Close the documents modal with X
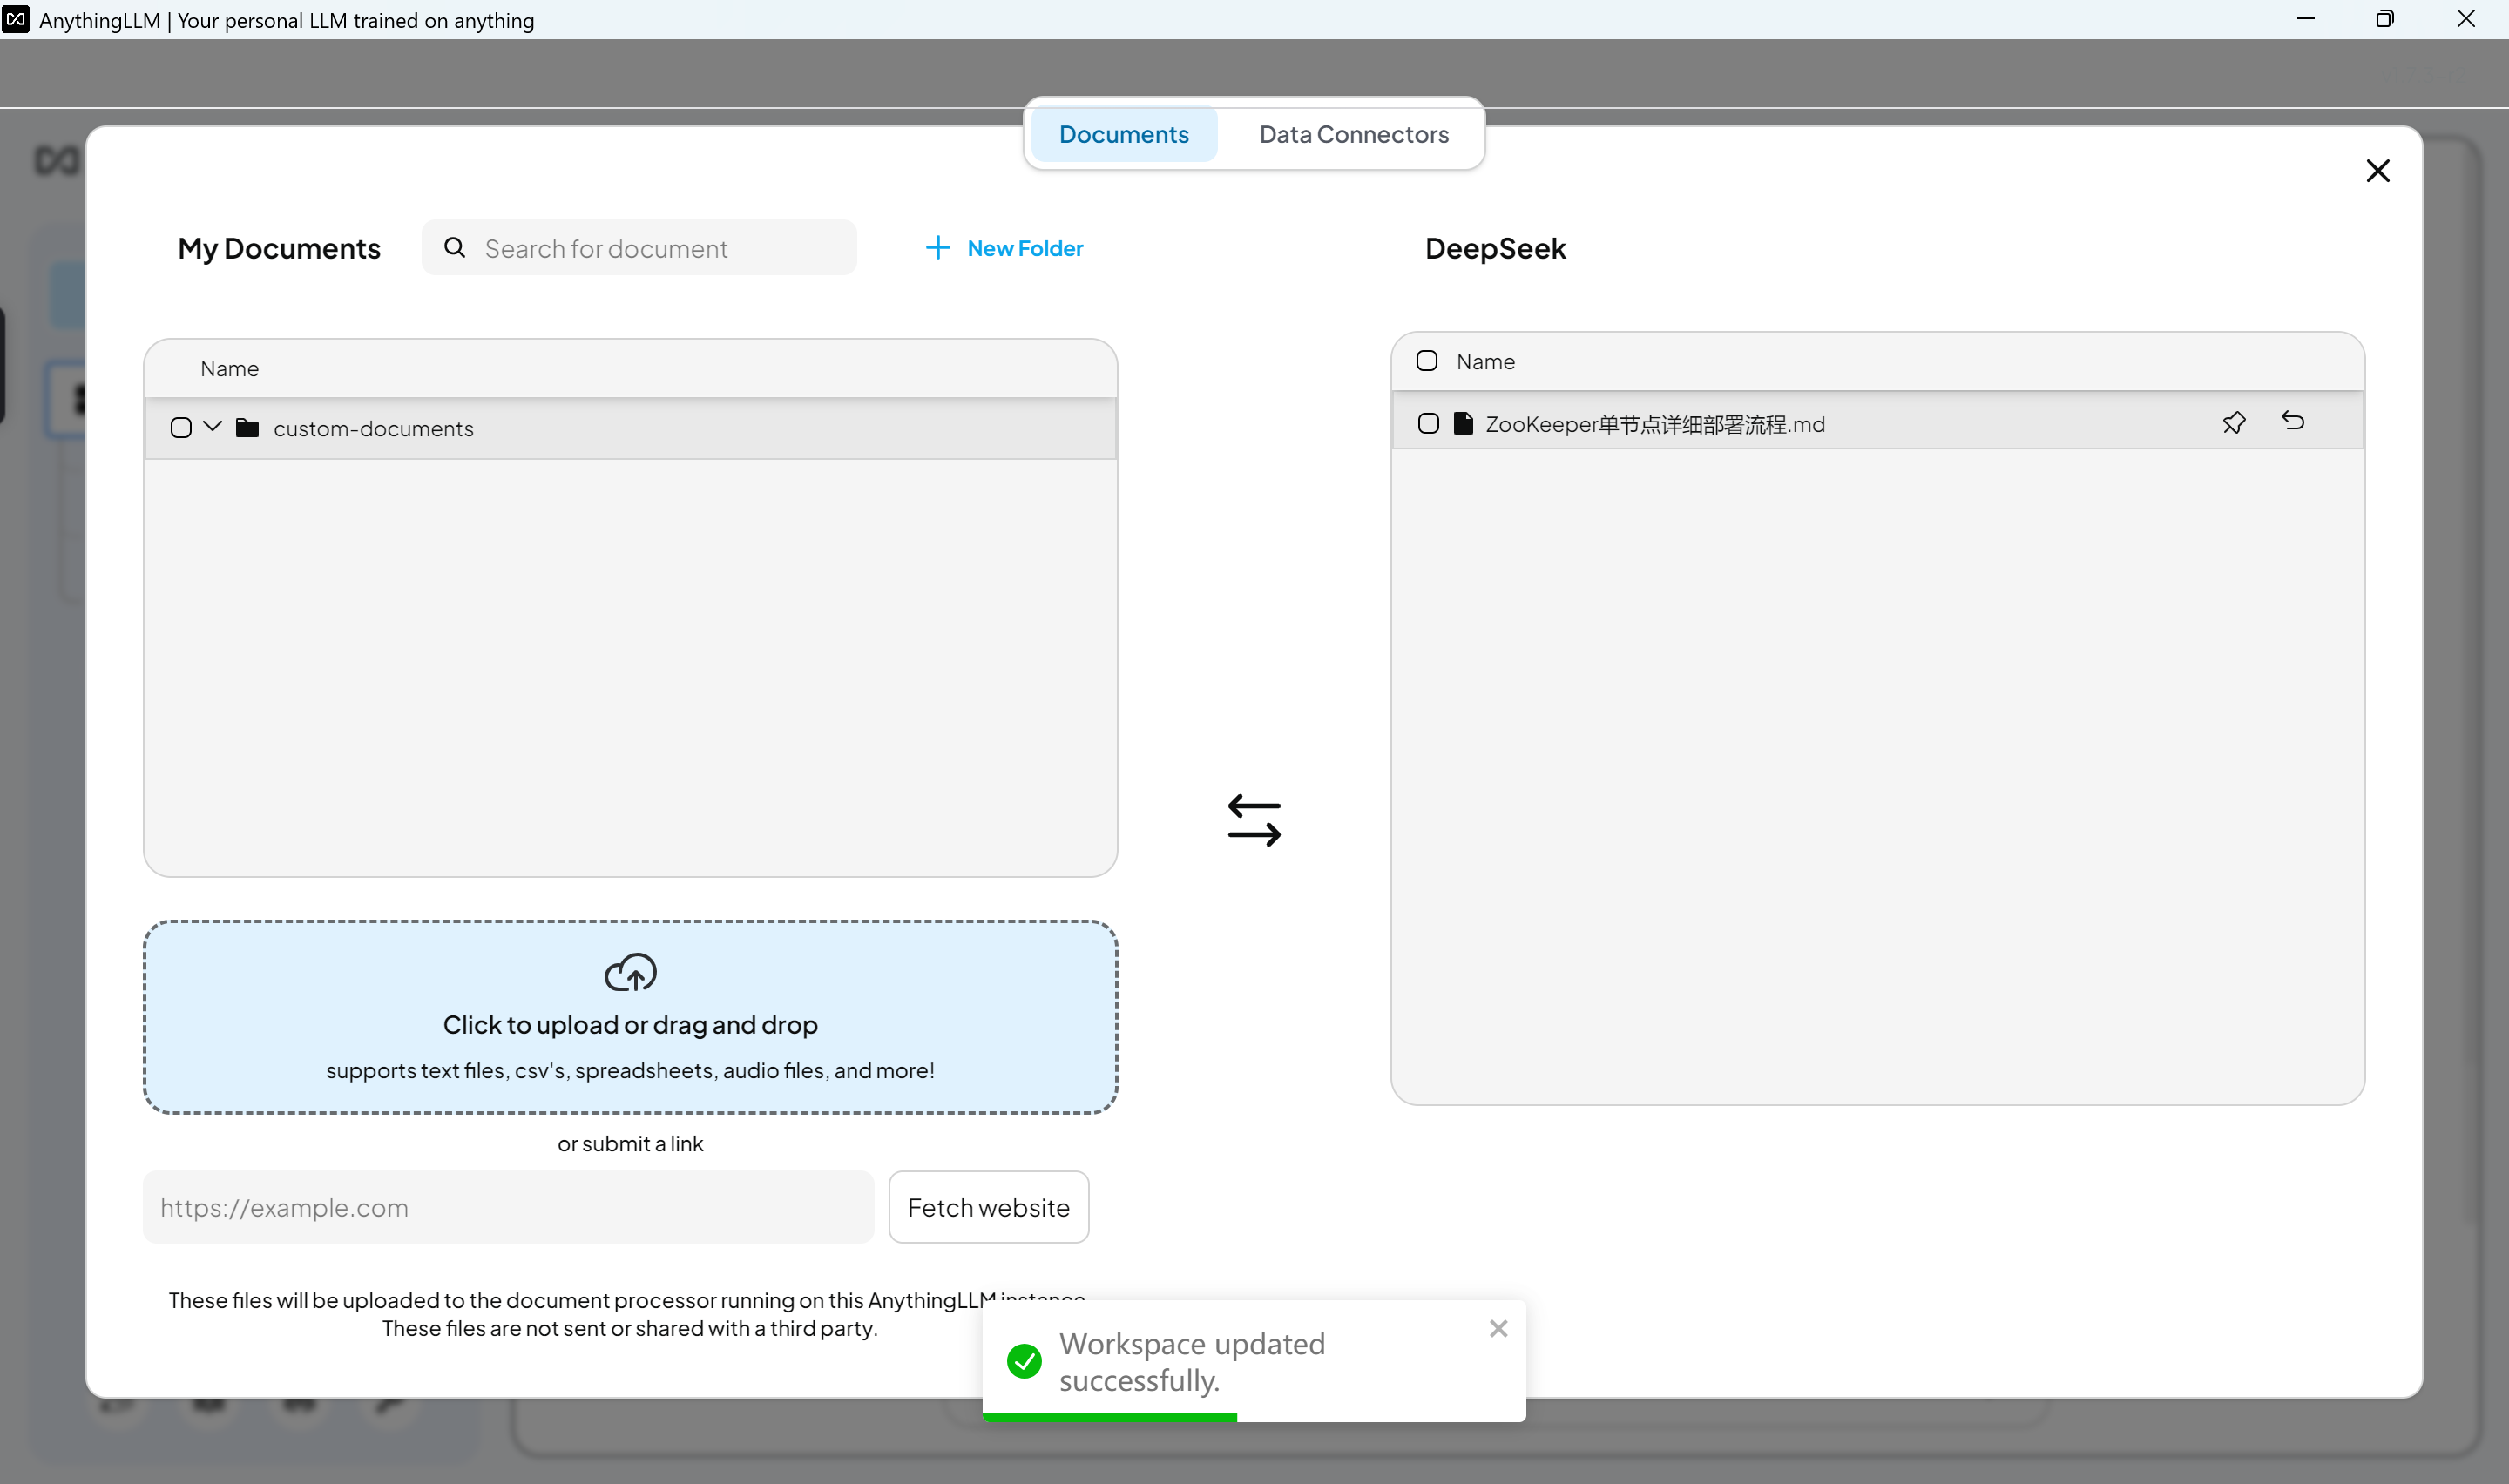2509x1484 pixels. (2377, 171)
